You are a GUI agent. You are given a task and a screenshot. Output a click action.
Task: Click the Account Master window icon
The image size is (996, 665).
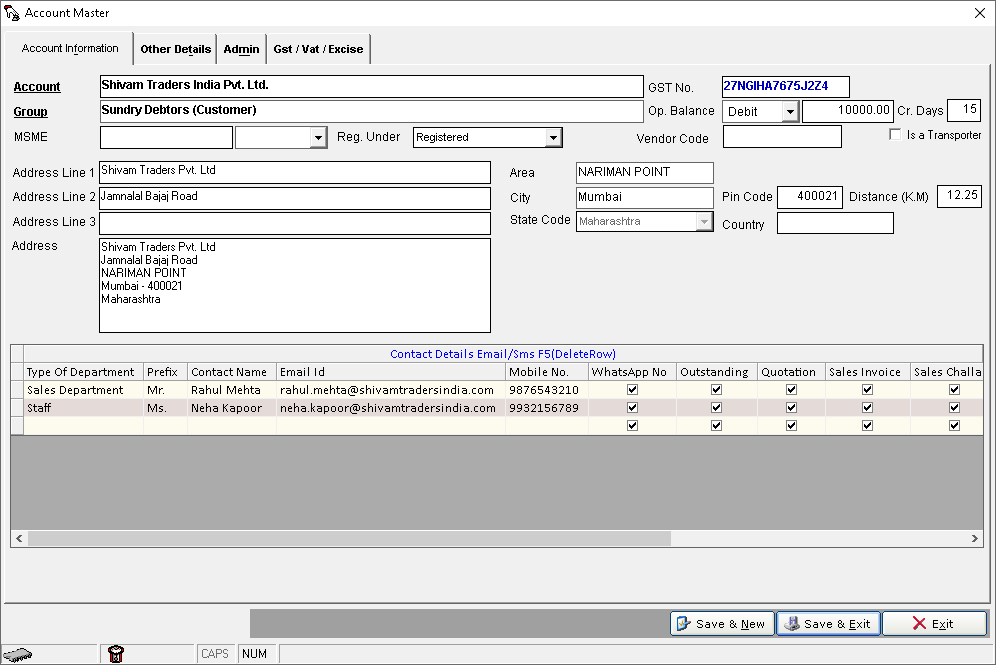(12, 13)
